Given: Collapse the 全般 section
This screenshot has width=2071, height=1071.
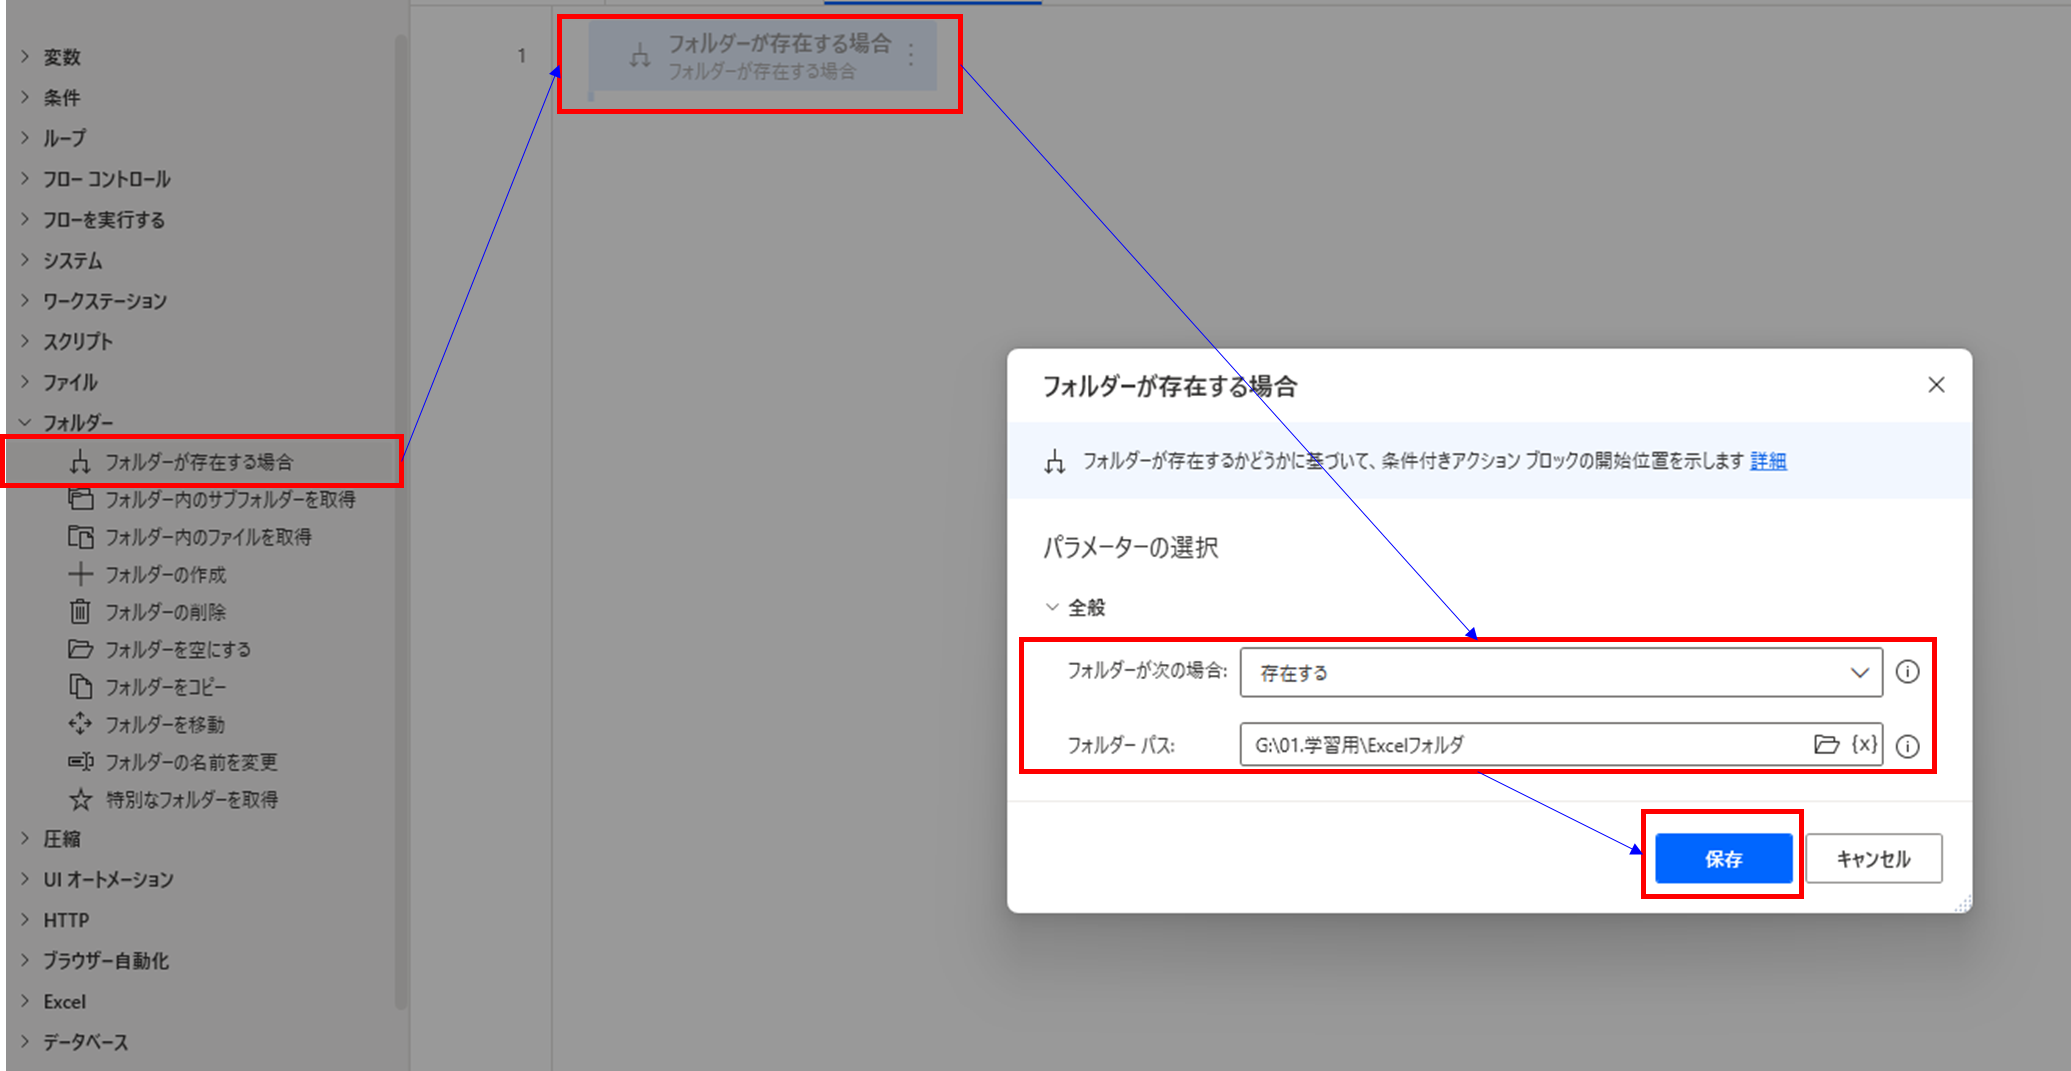Looking at the screenshot, I should (x=1052, y=607).
